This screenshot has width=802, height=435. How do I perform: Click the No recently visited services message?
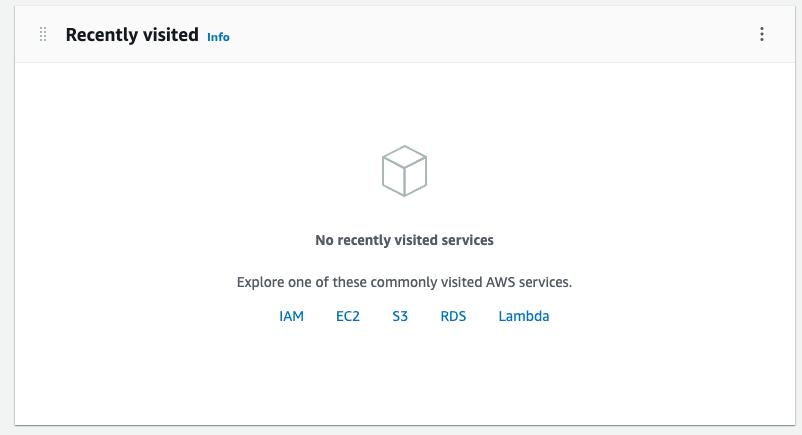404,240
